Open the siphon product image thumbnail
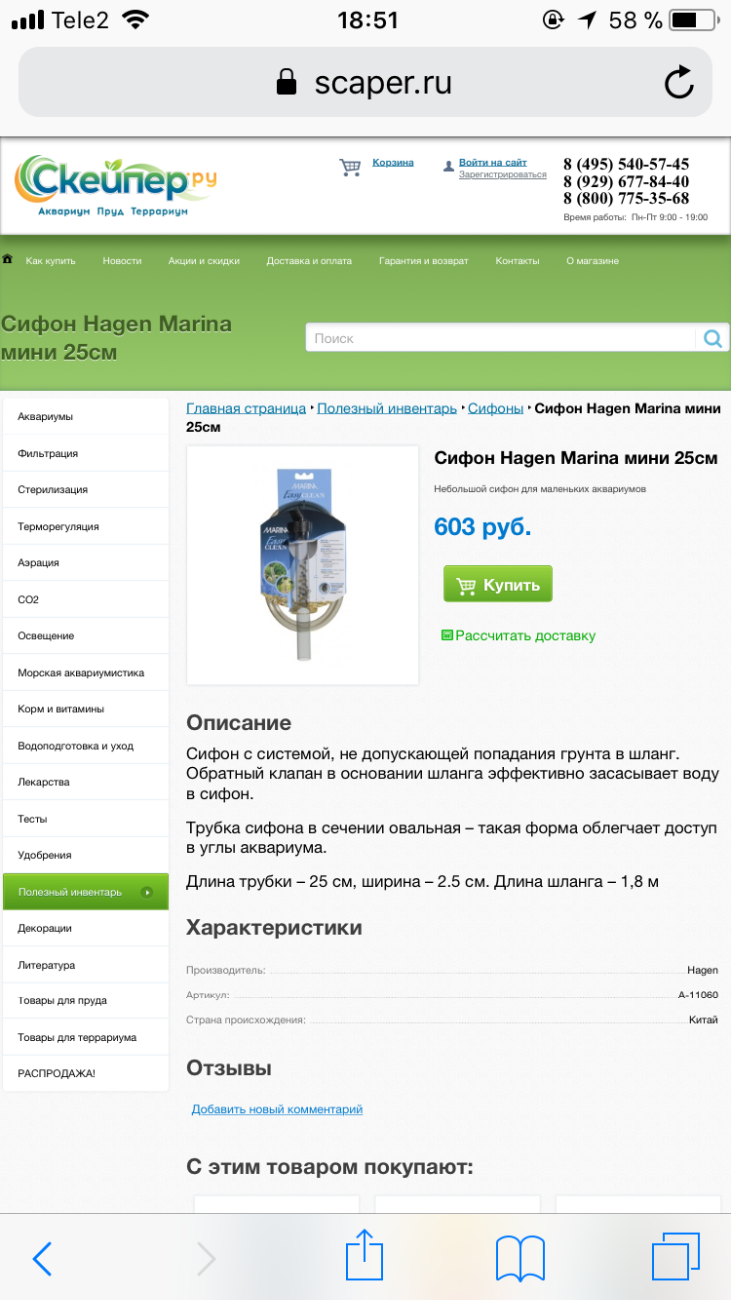Screen dimensions: 731x1300 (302, 565)
